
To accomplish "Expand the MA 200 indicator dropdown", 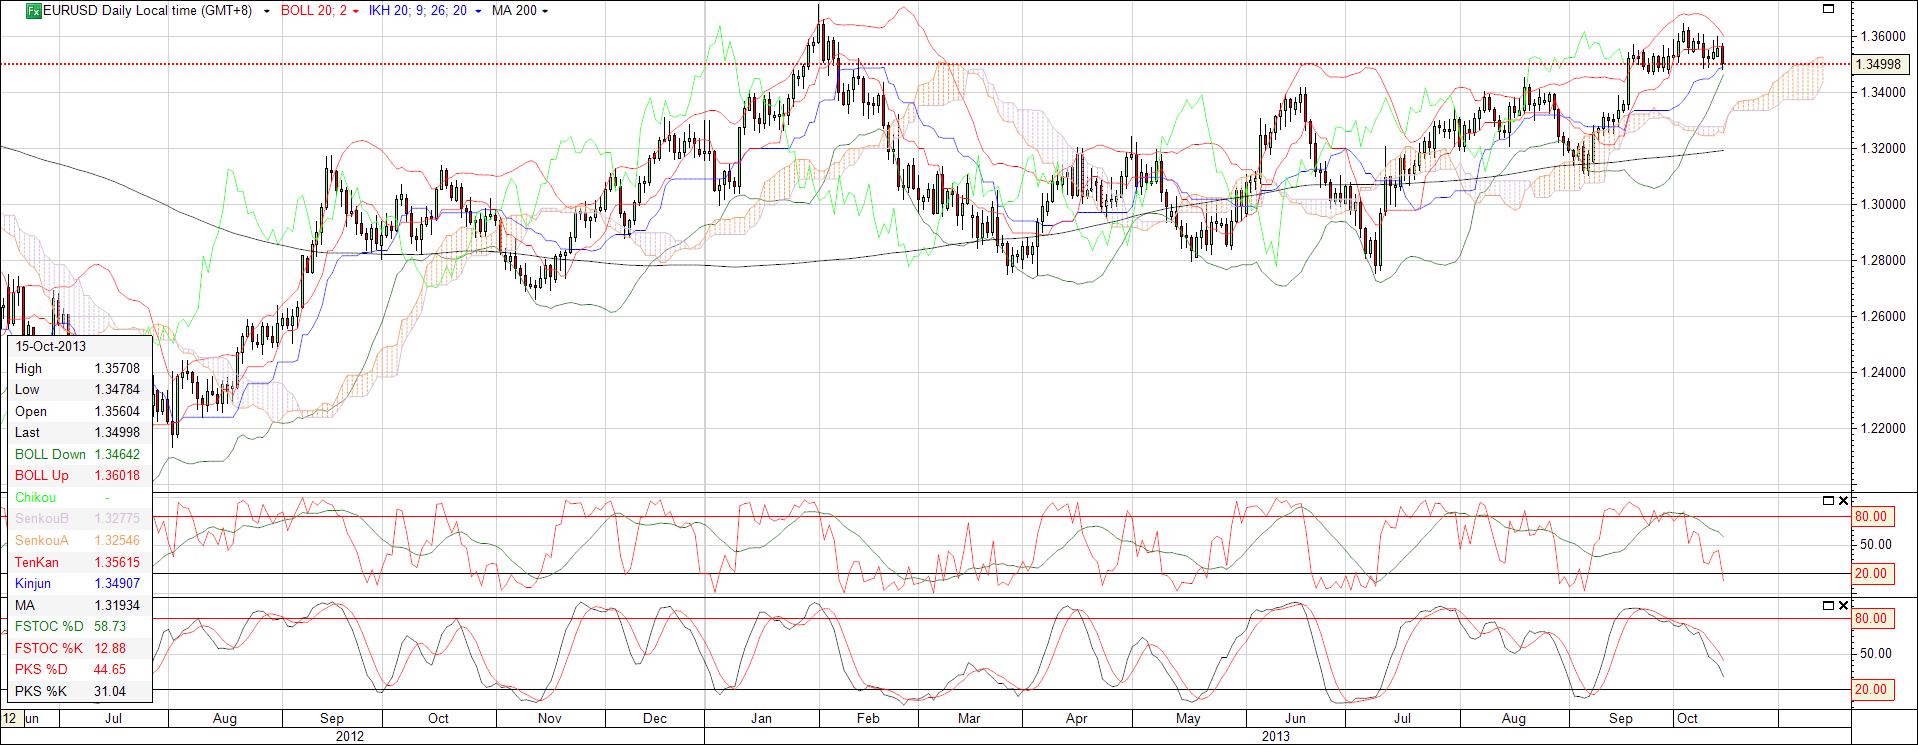I will tap(544, 11).
